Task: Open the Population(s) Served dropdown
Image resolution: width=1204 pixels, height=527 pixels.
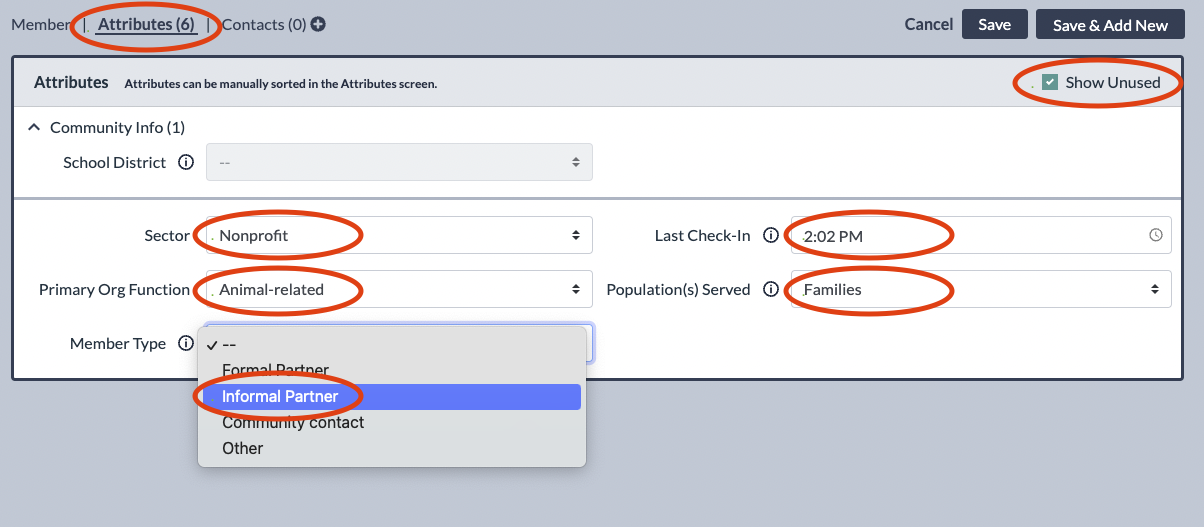Action: pos(981,289)
